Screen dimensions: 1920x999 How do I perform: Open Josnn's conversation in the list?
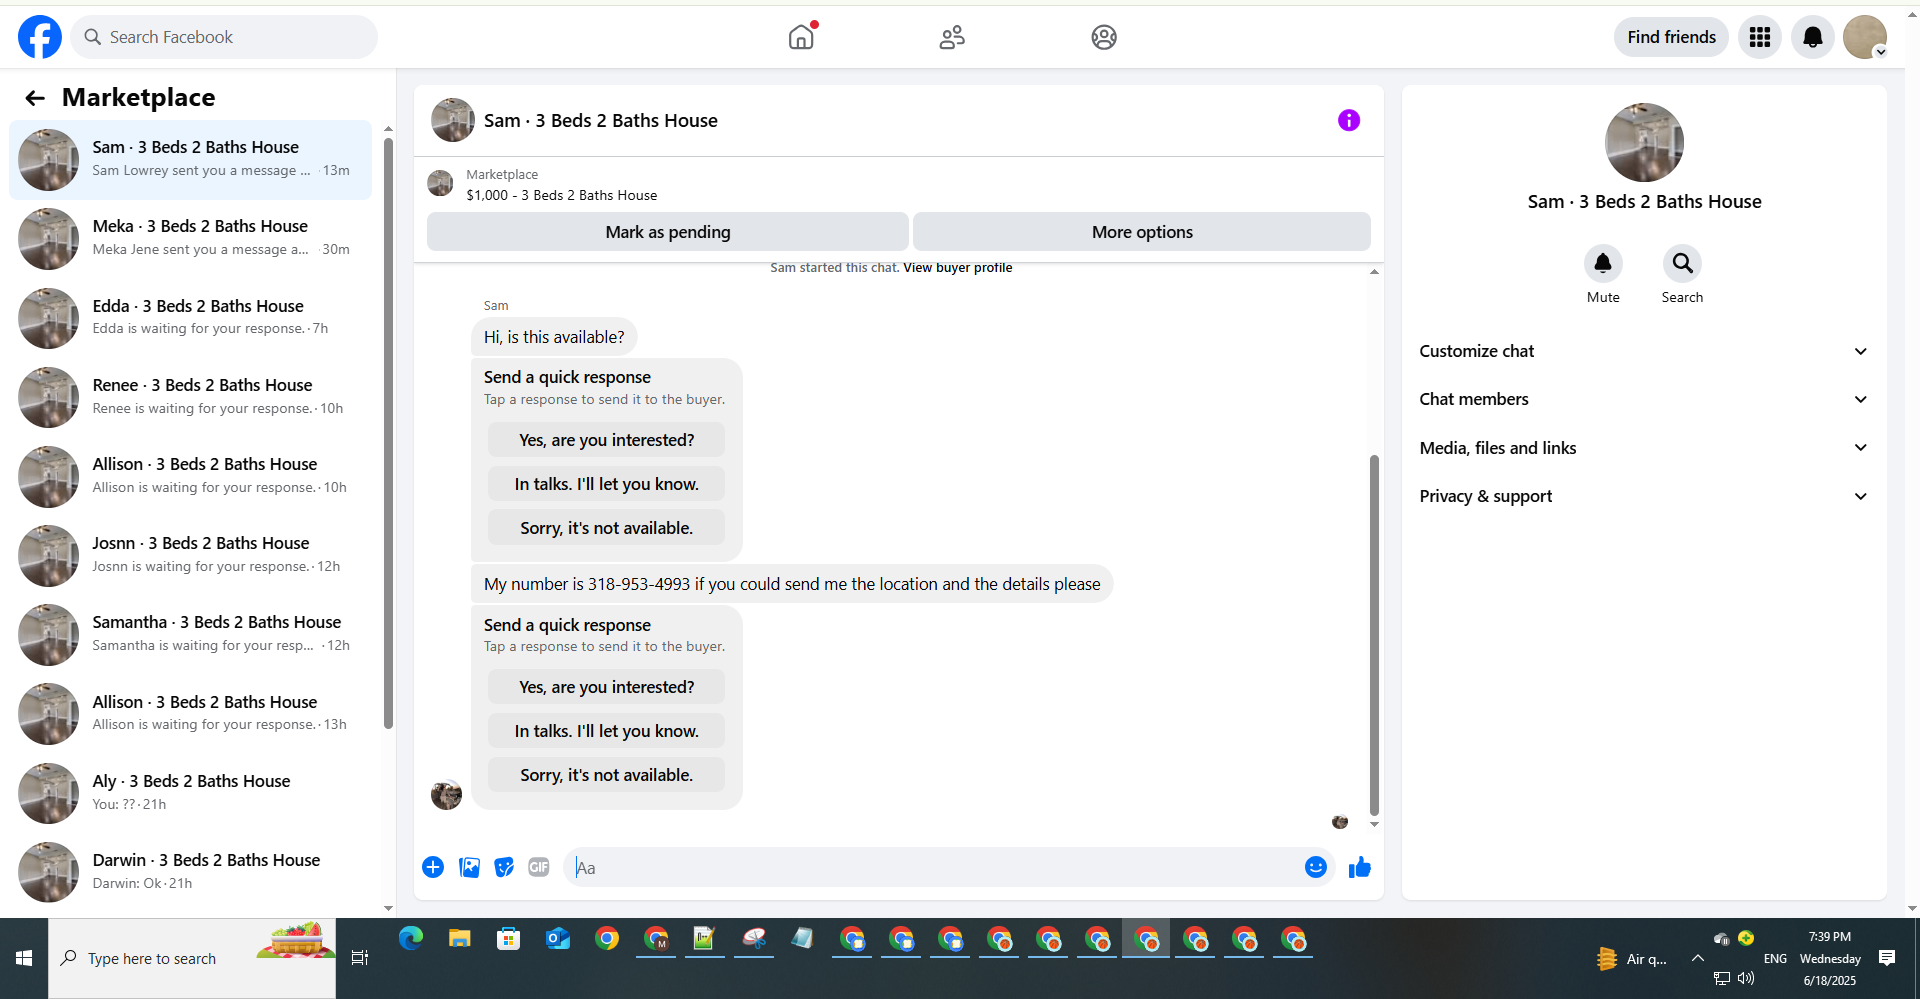coord(190,555)
